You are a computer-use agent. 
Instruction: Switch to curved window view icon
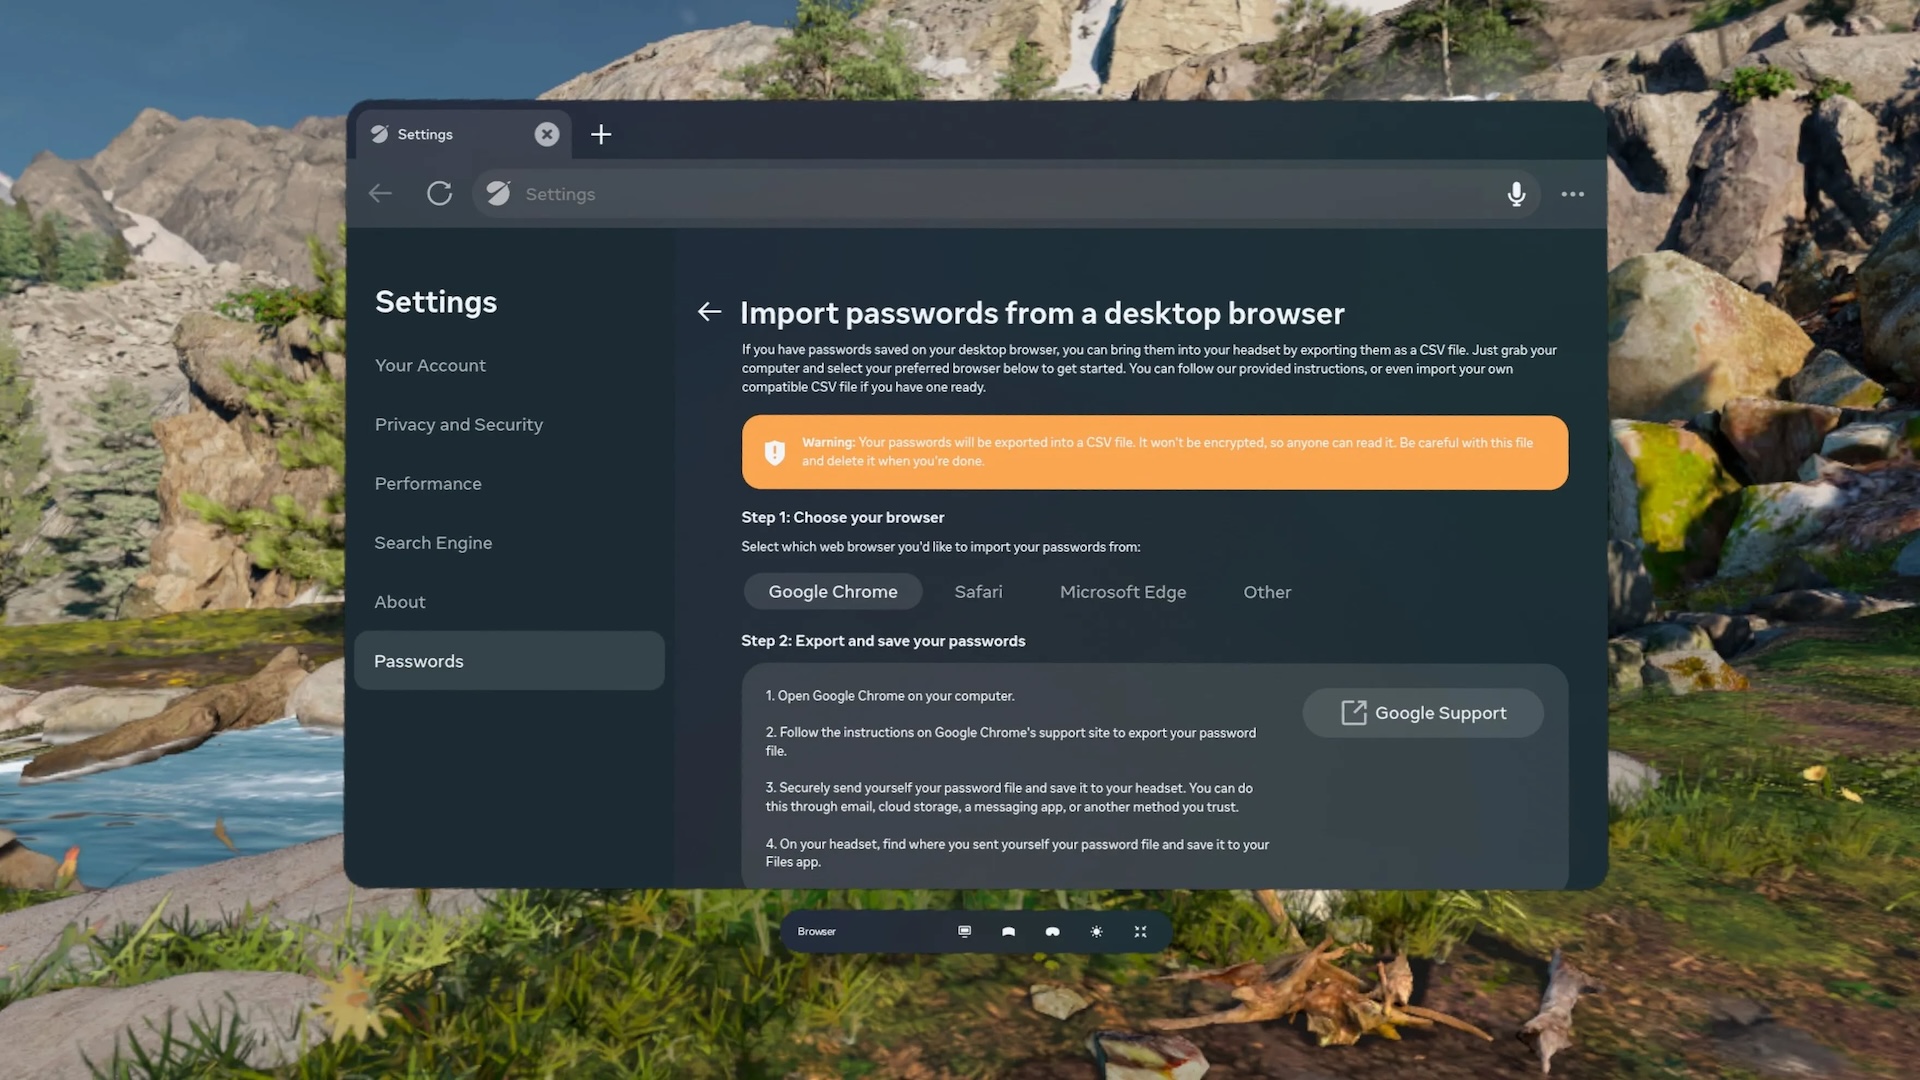click(1008, 931)
